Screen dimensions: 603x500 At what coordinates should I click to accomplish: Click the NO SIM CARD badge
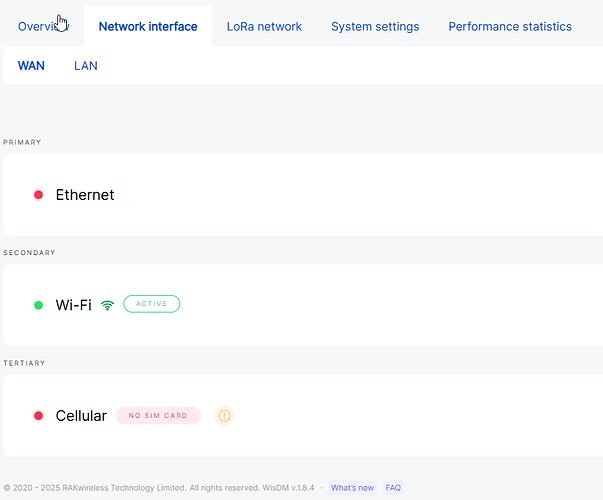click(158, 415)
